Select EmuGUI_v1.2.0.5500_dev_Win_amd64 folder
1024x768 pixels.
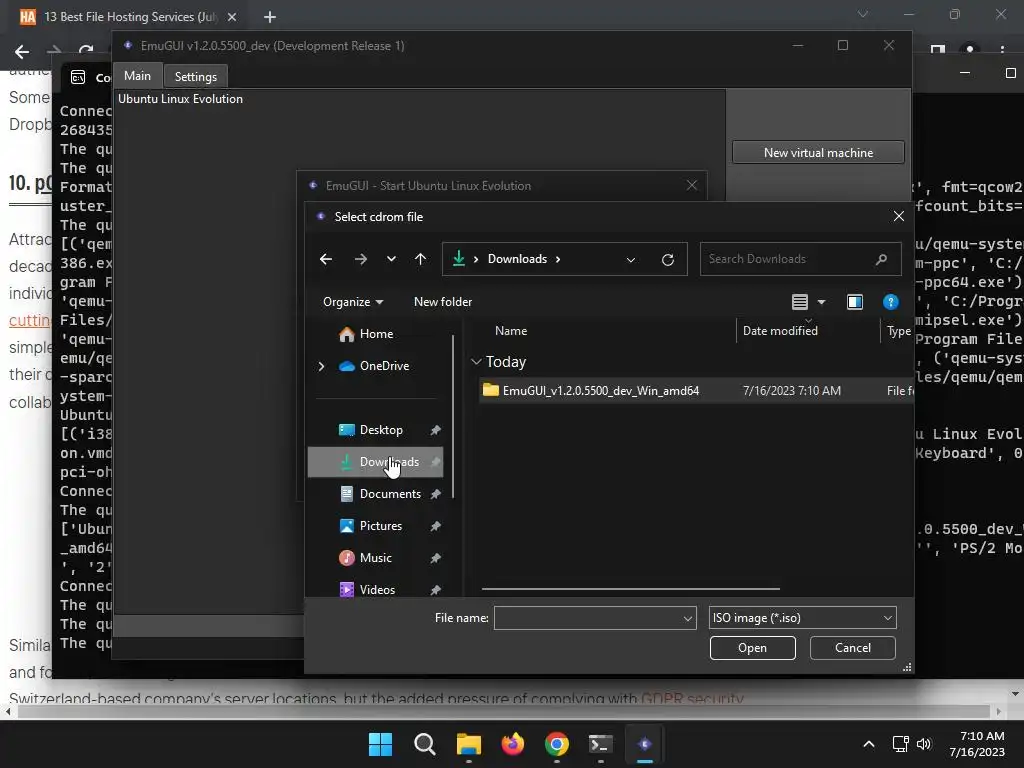click(x=696, y=391)
